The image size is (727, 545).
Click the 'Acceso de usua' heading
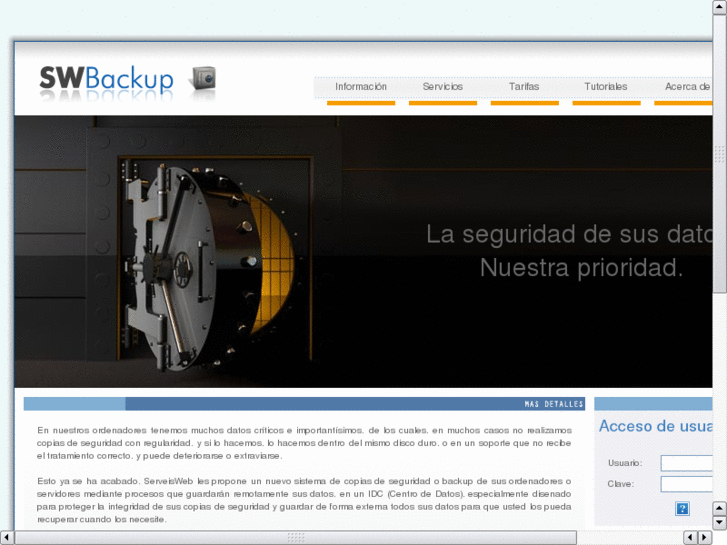click(x=656, y=426)
